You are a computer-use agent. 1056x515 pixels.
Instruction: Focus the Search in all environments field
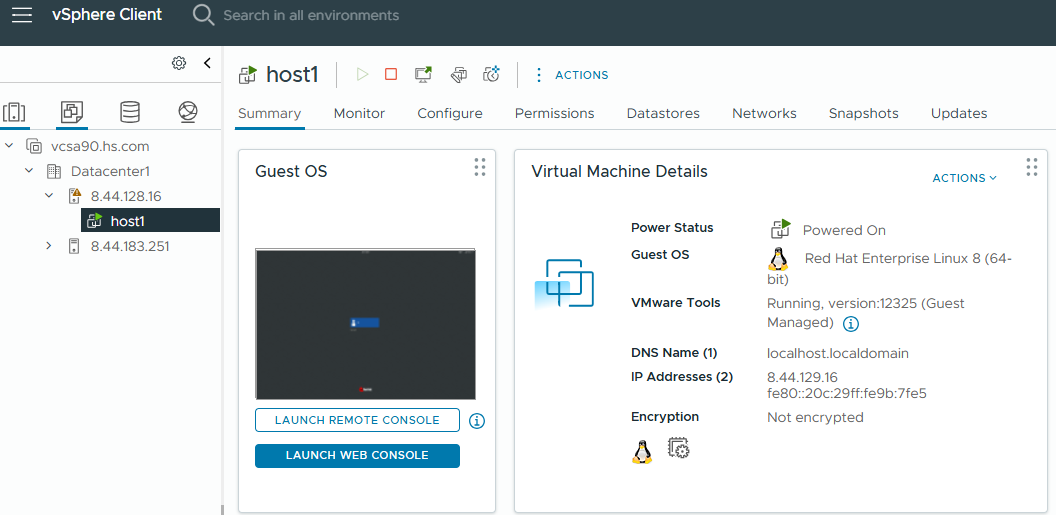[310, 15]
